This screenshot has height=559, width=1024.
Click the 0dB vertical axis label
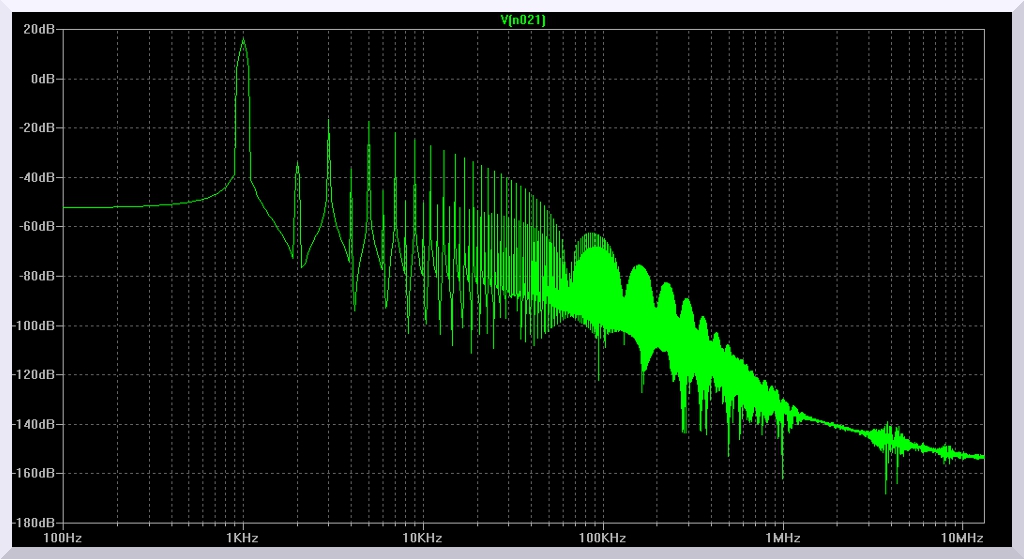coord(42,78)
